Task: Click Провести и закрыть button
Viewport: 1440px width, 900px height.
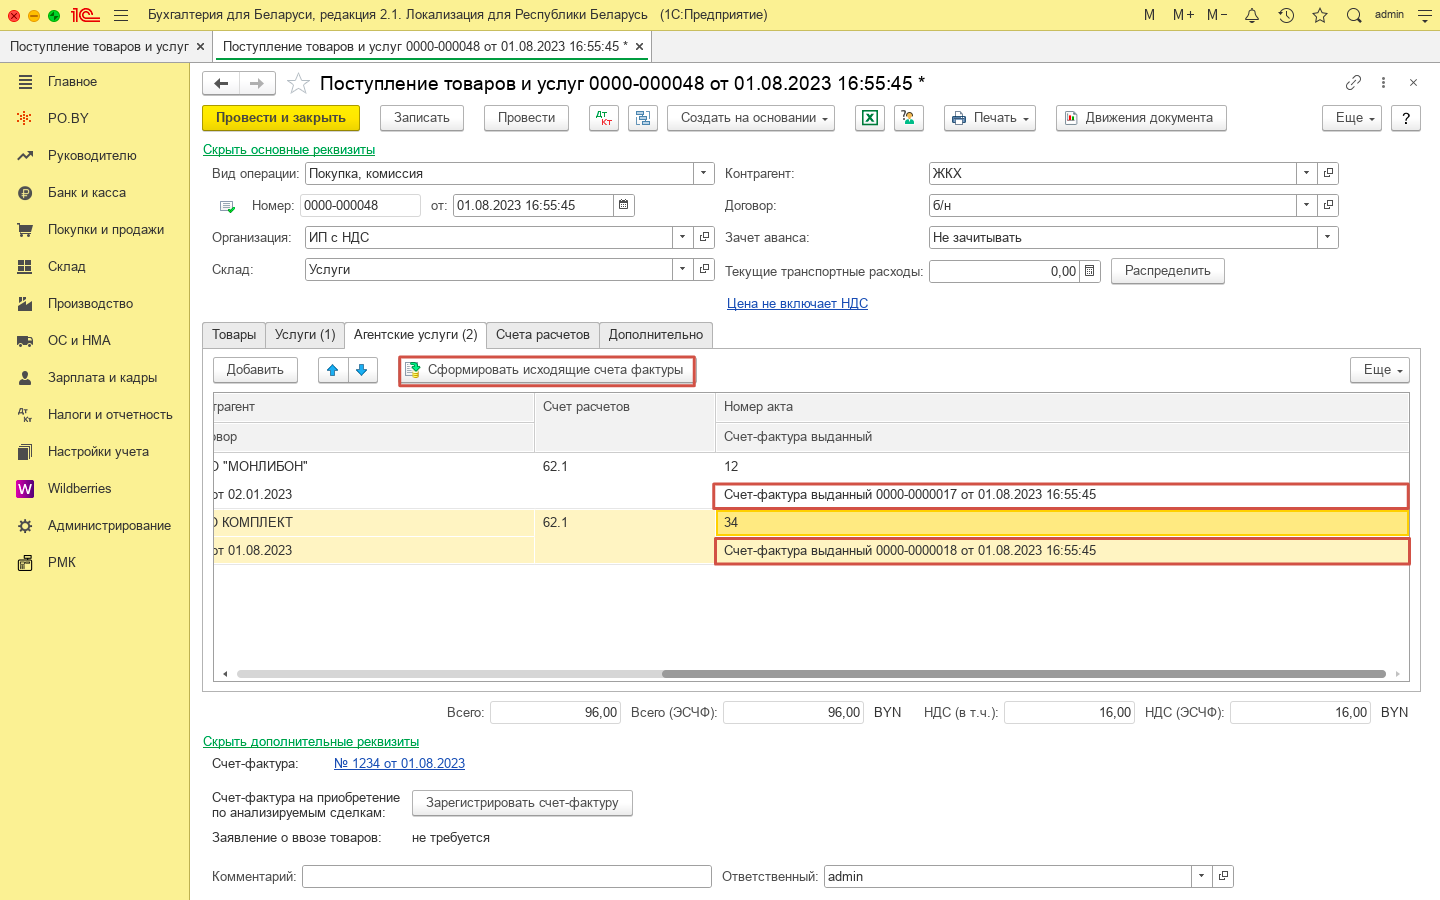Action: point(281,118)
